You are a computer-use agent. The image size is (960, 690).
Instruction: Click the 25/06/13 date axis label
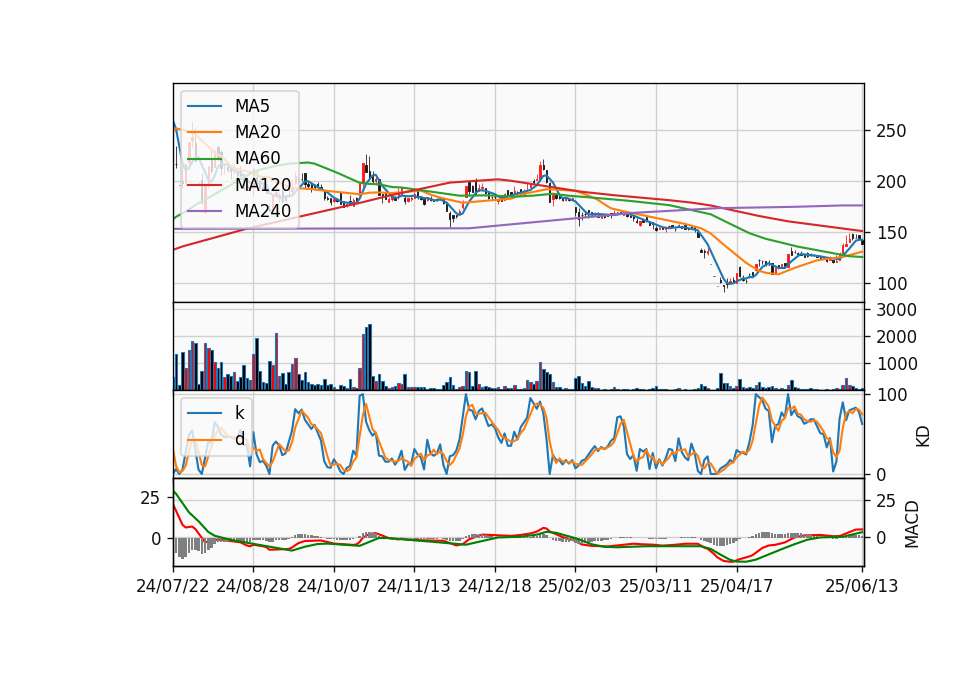pyautogui.click(x=861, y=586)
